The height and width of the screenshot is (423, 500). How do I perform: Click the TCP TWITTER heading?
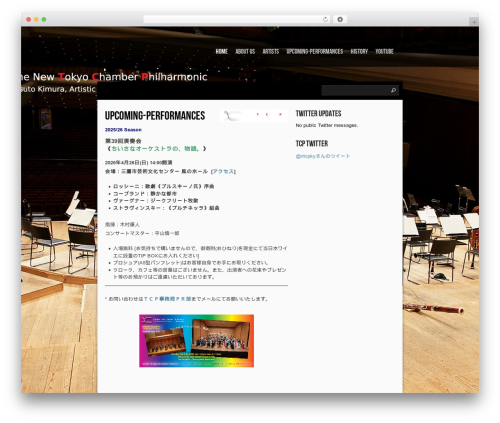tap(312, 144)
